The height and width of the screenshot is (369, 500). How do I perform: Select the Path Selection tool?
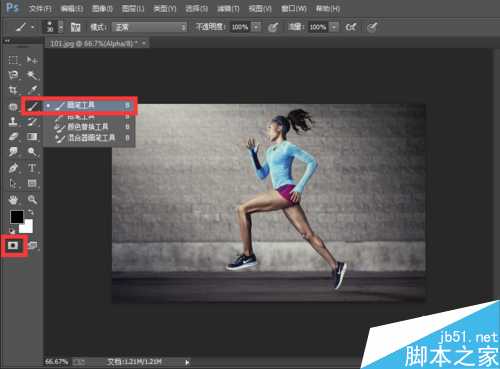point(13,183)
